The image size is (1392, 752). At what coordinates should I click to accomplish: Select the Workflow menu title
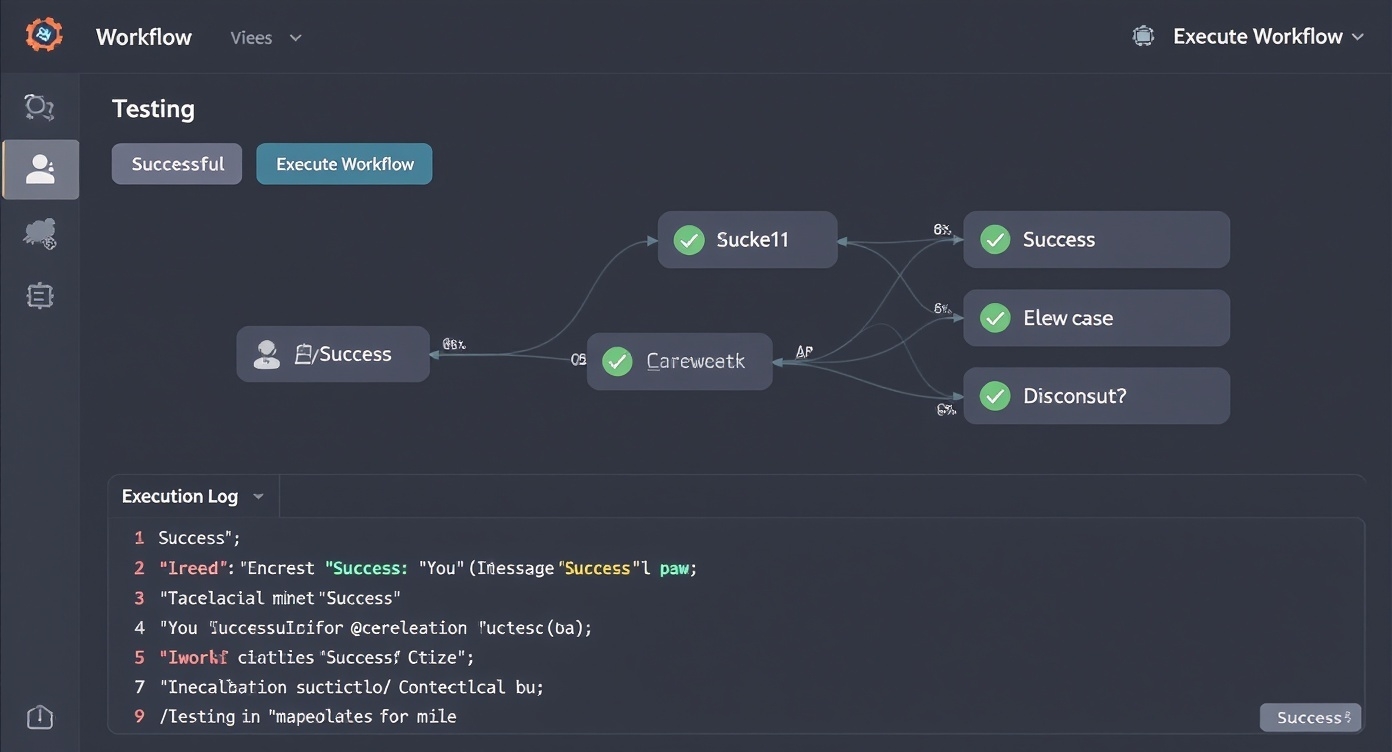(x=144, y=38)
